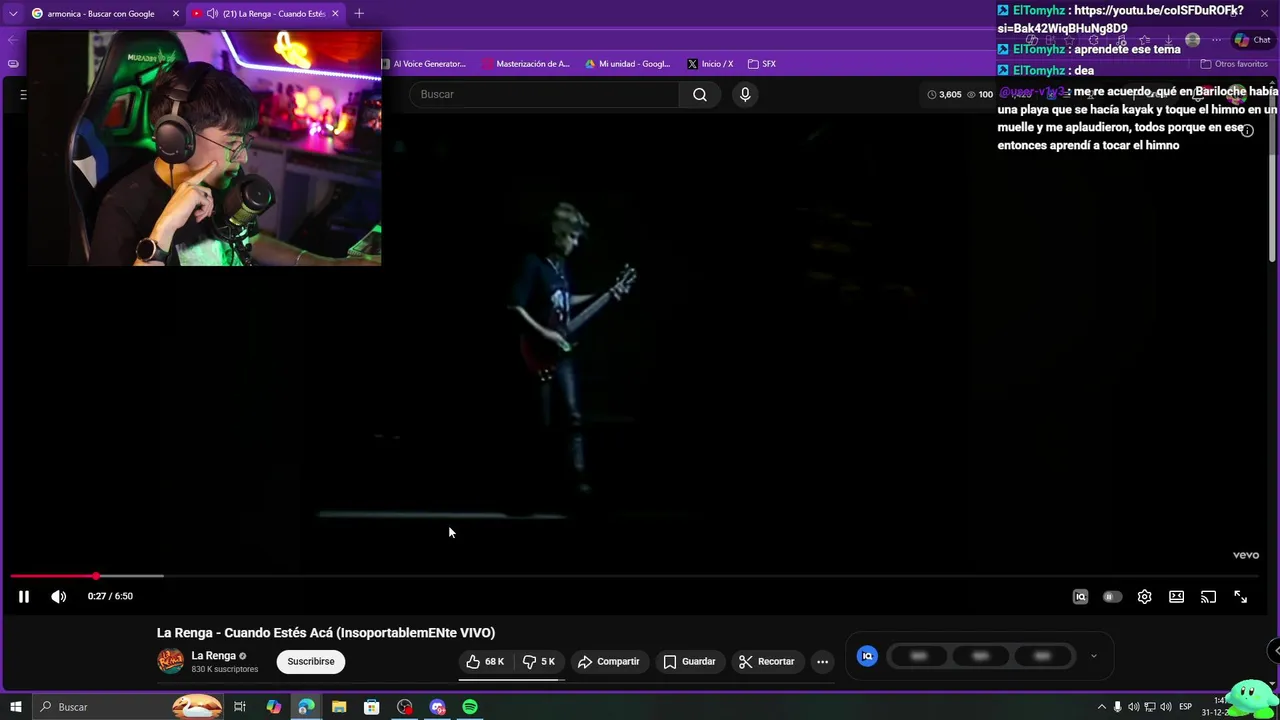This screenshot has height=720, width=1280.
Task: Start voice search with the microphone icon
Action: pyautogui.click(x=745, y=94)
